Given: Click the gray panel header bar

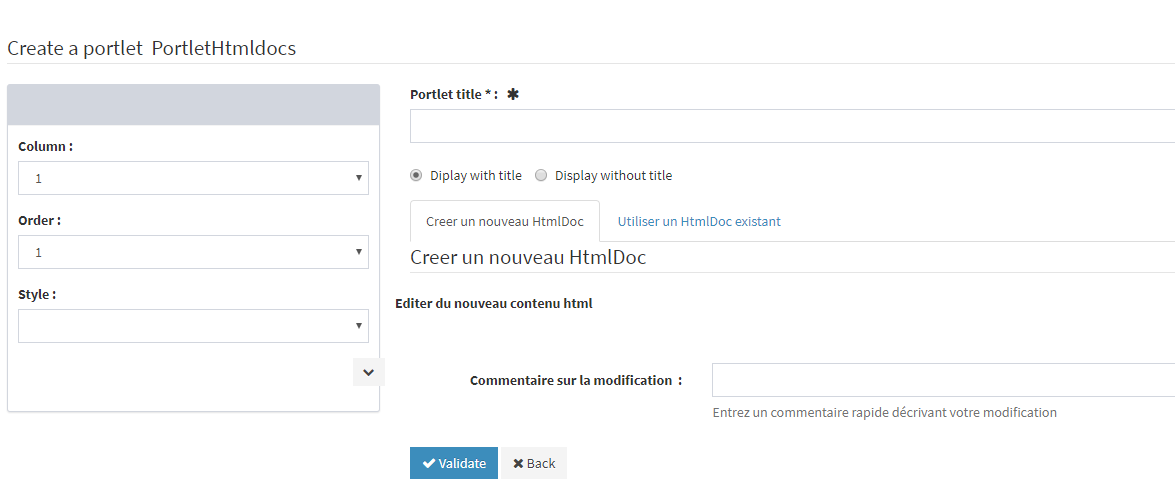Looking at the screenshot, I should point(193,105).
